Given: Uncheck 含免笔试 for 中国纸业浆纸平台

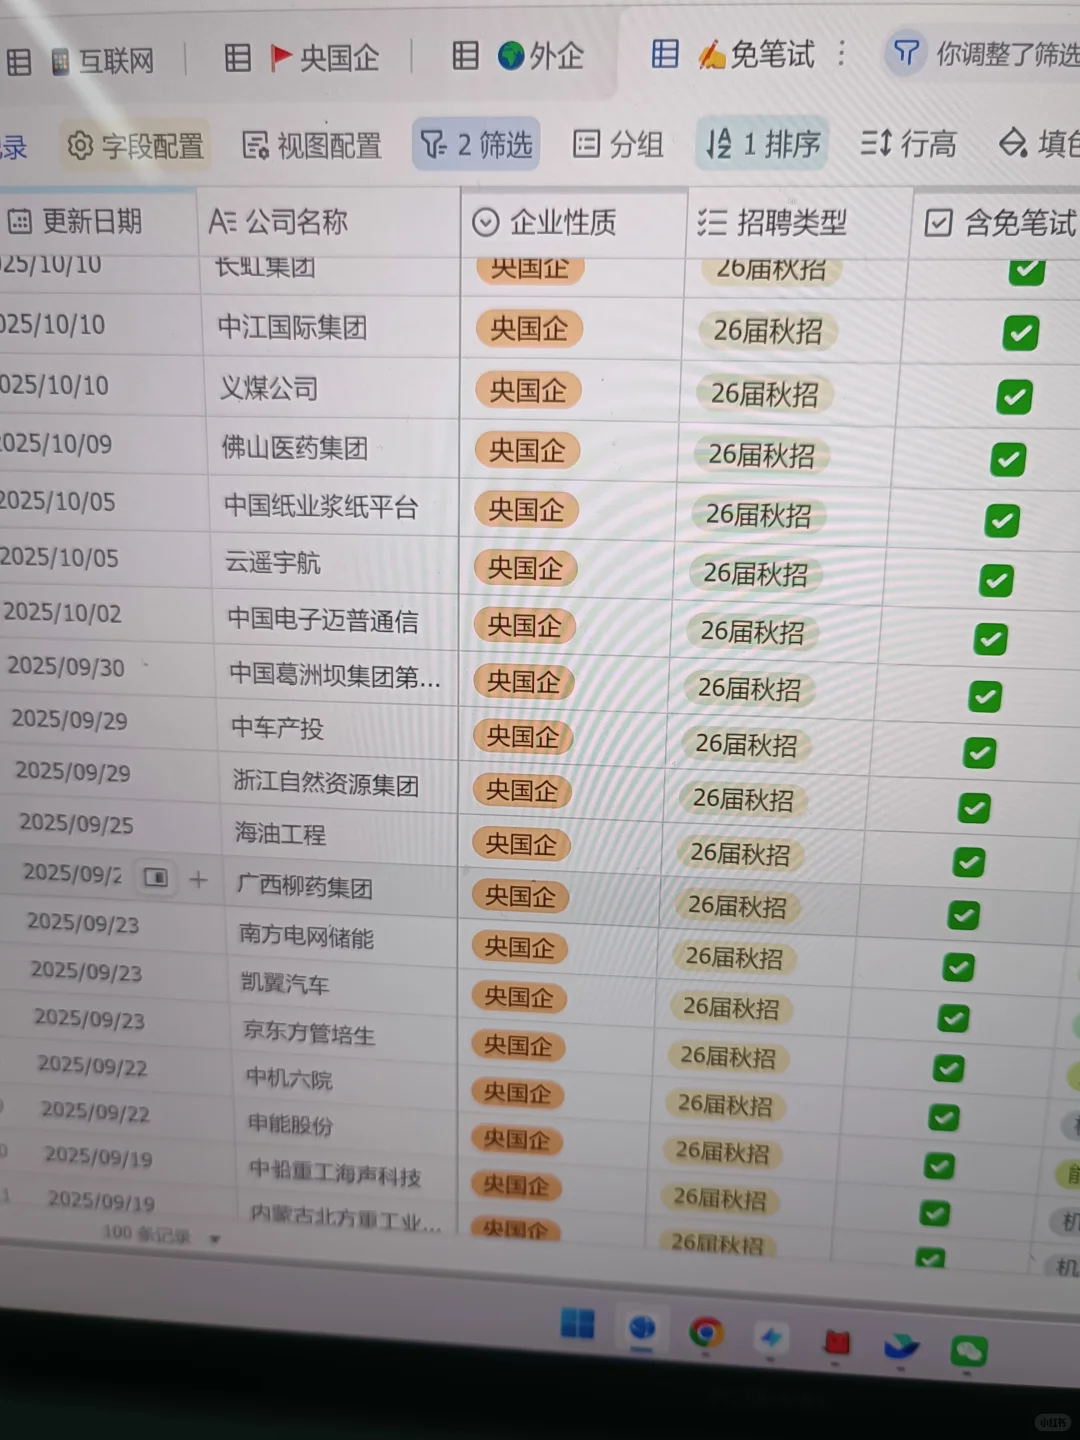Looking at the screenshot, I should click(x=1002, y=520).
